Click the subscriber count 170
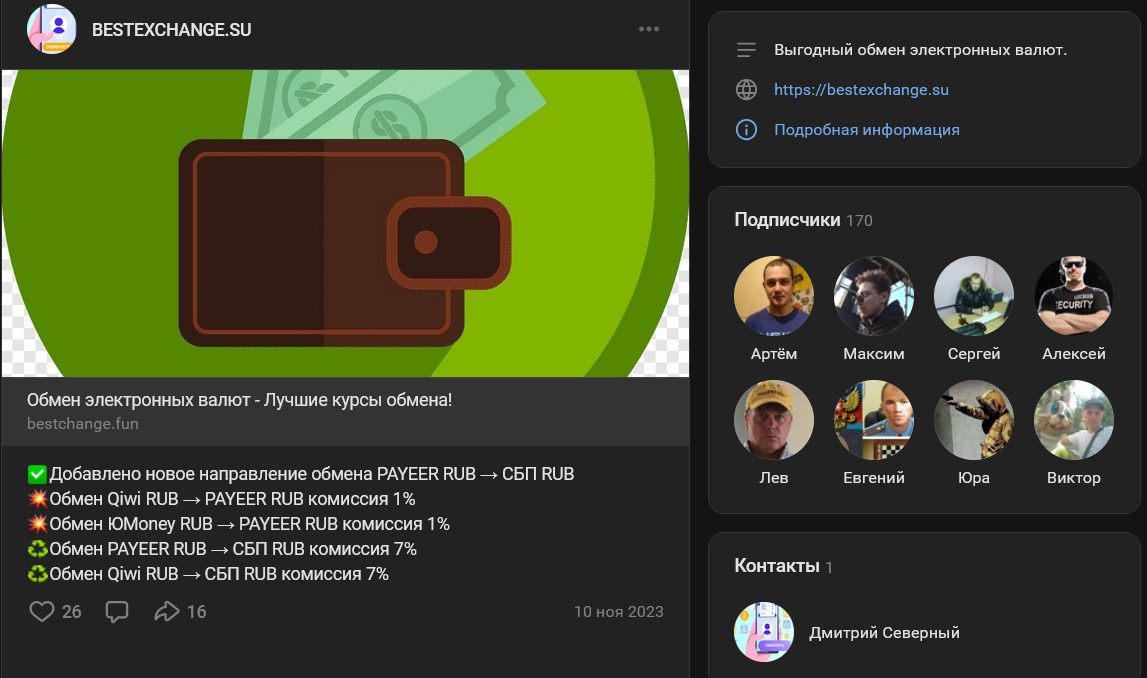The image size is (1147, 678). click(x=860, y=221)
